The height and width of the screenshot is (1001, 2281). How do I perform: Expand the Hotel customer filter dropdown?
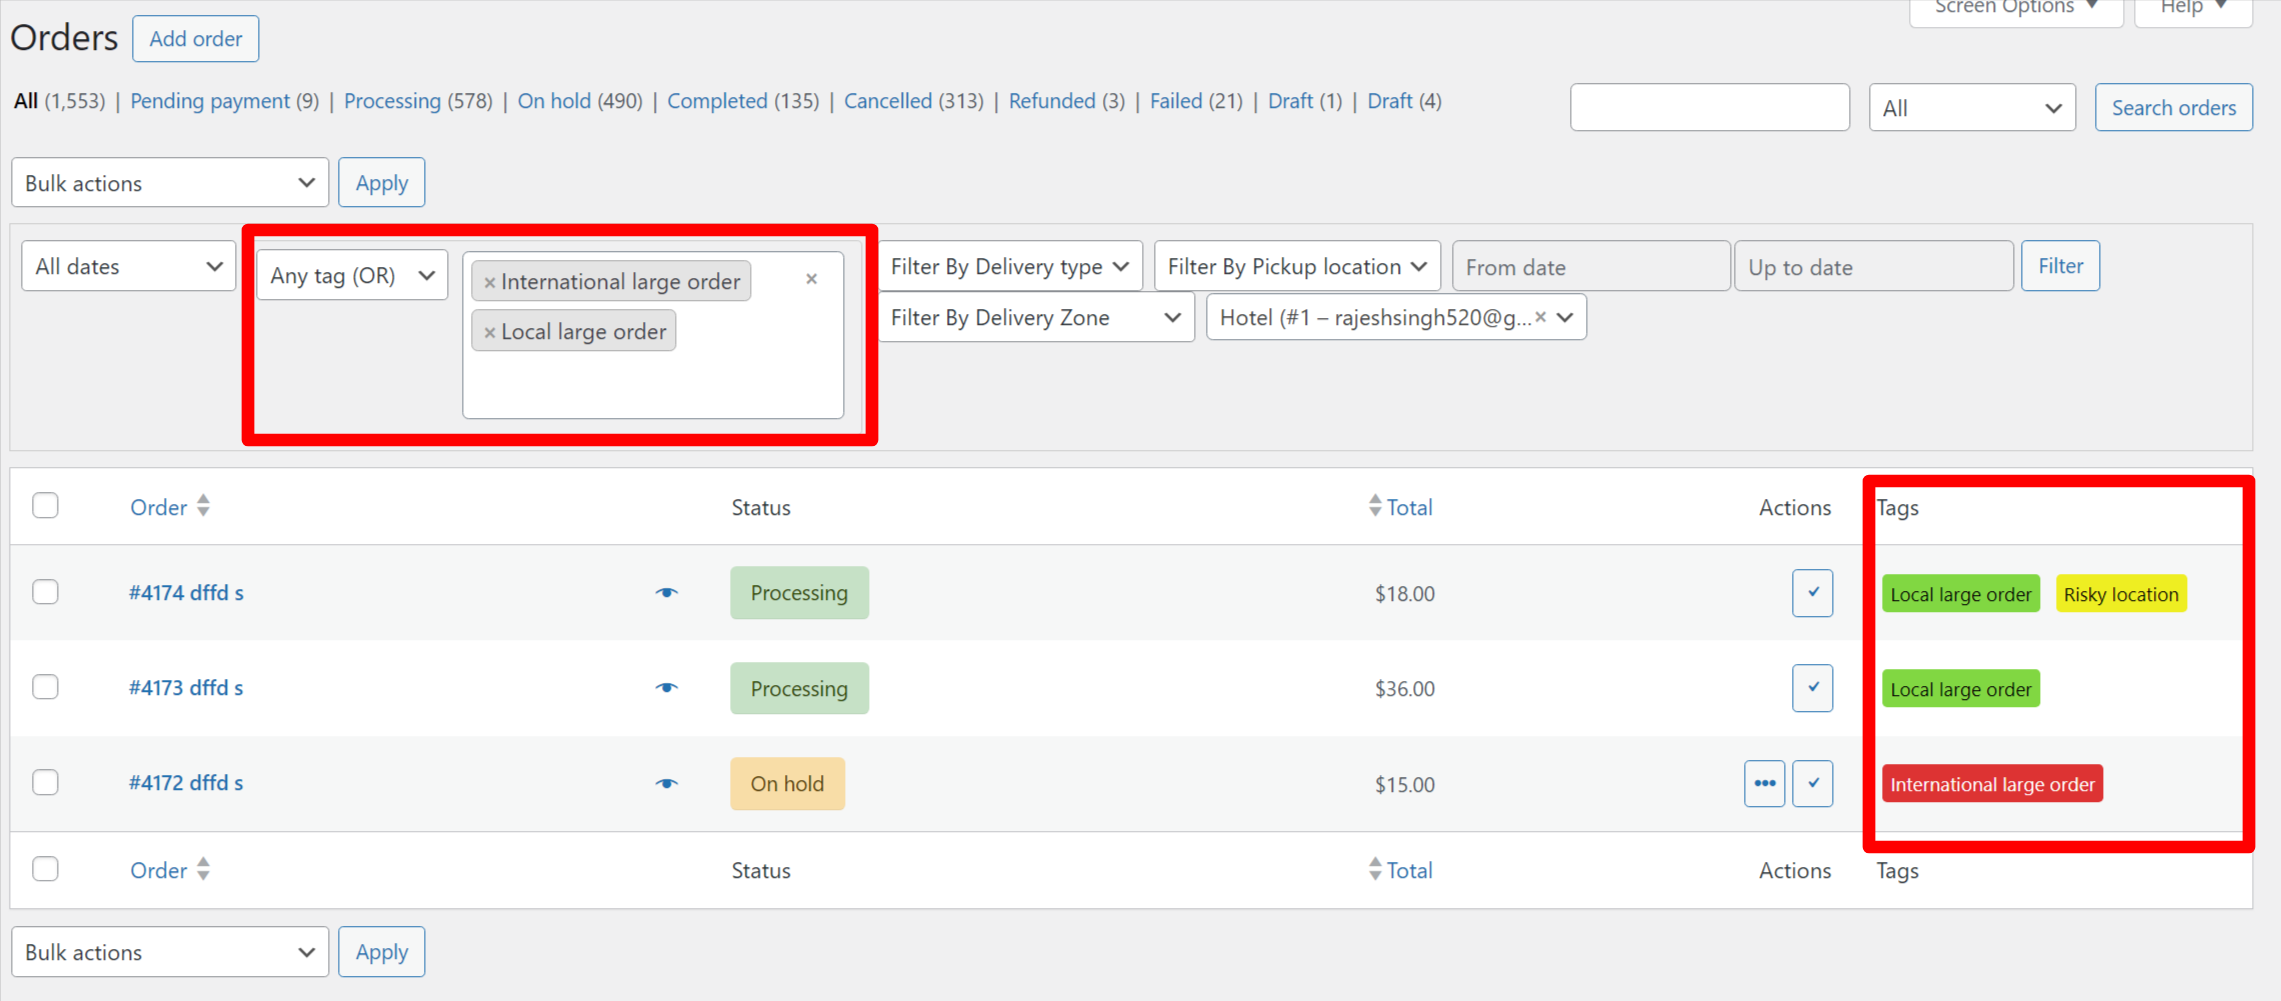point(1566,317)
